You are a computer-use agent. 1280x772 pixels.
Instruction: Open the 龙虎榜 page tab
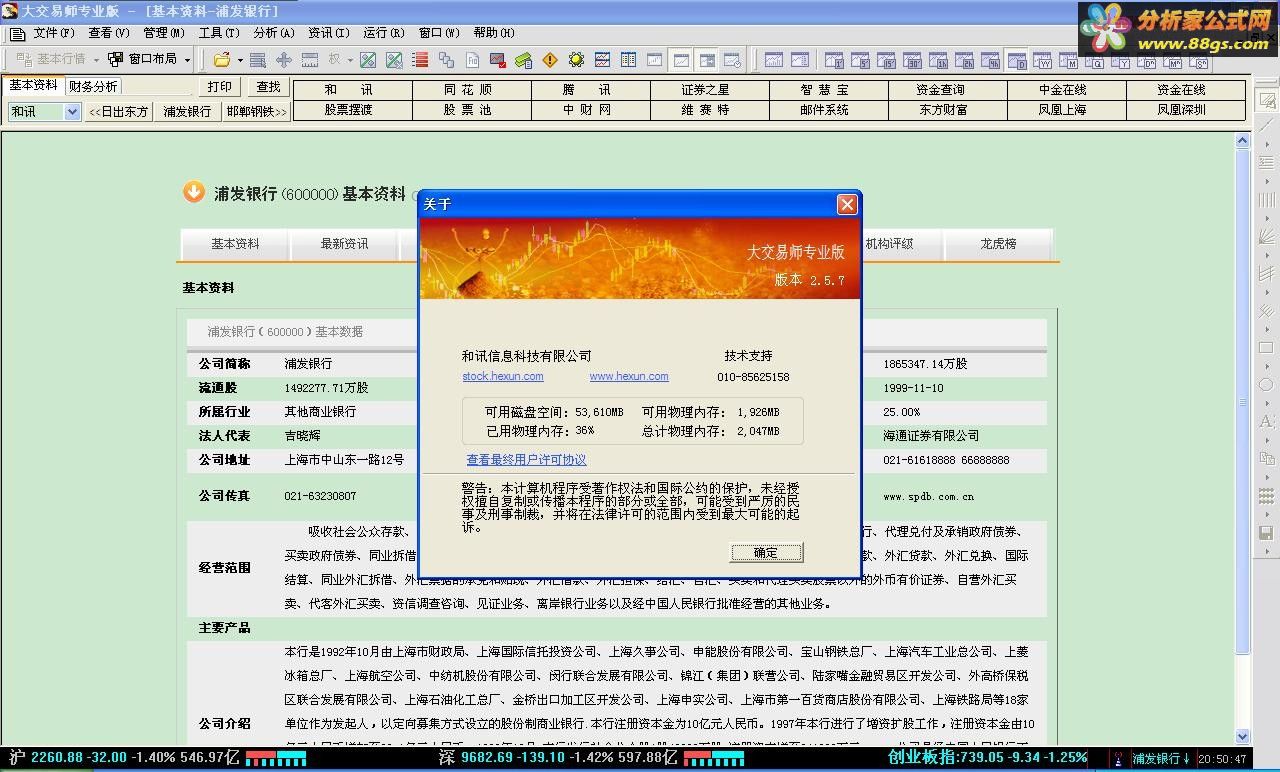click(x=998, y=244)
